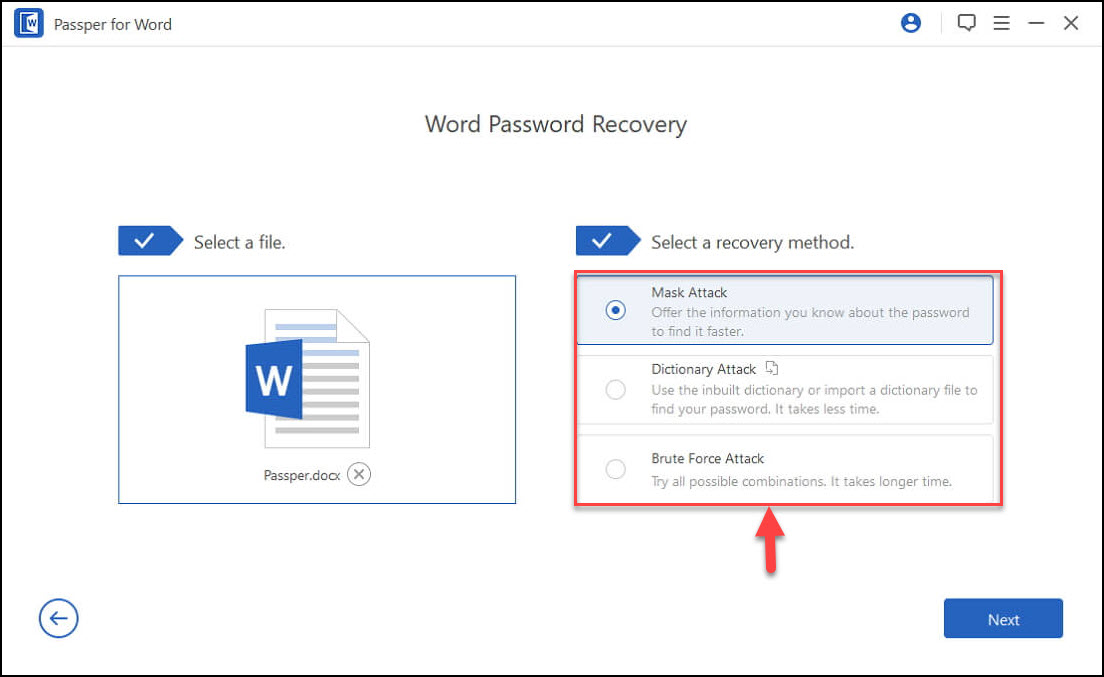The height and width of the screenshot is (677, 1104).
Task: Choose the Dictionary Attack radio button
Action: click(x=616, y=389)
